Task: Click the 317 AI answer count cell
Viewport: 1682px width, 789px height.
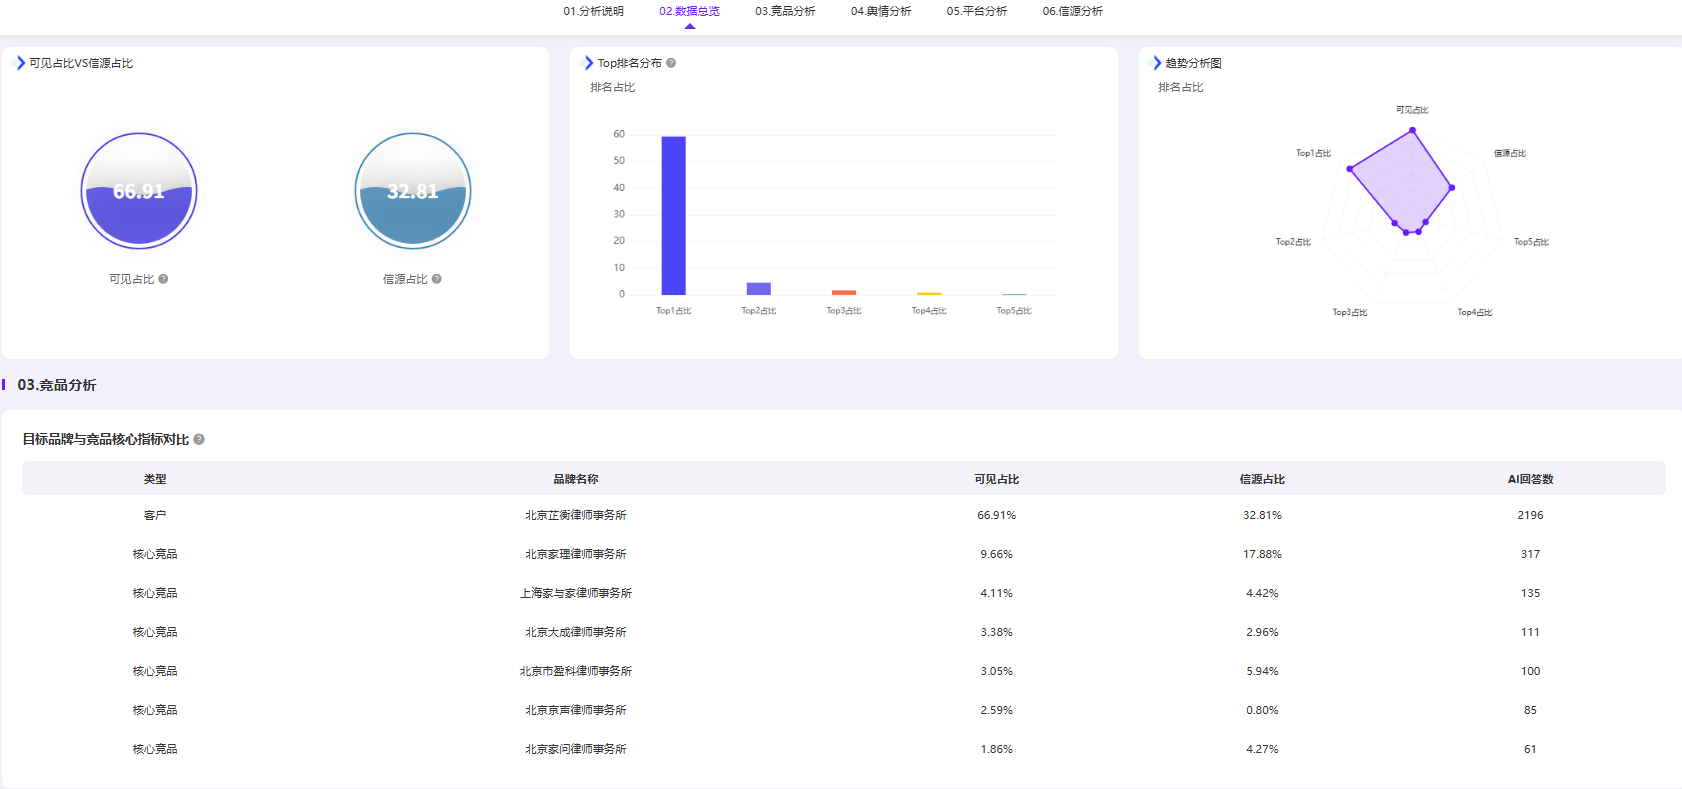Action: (x=1531, y=554)
